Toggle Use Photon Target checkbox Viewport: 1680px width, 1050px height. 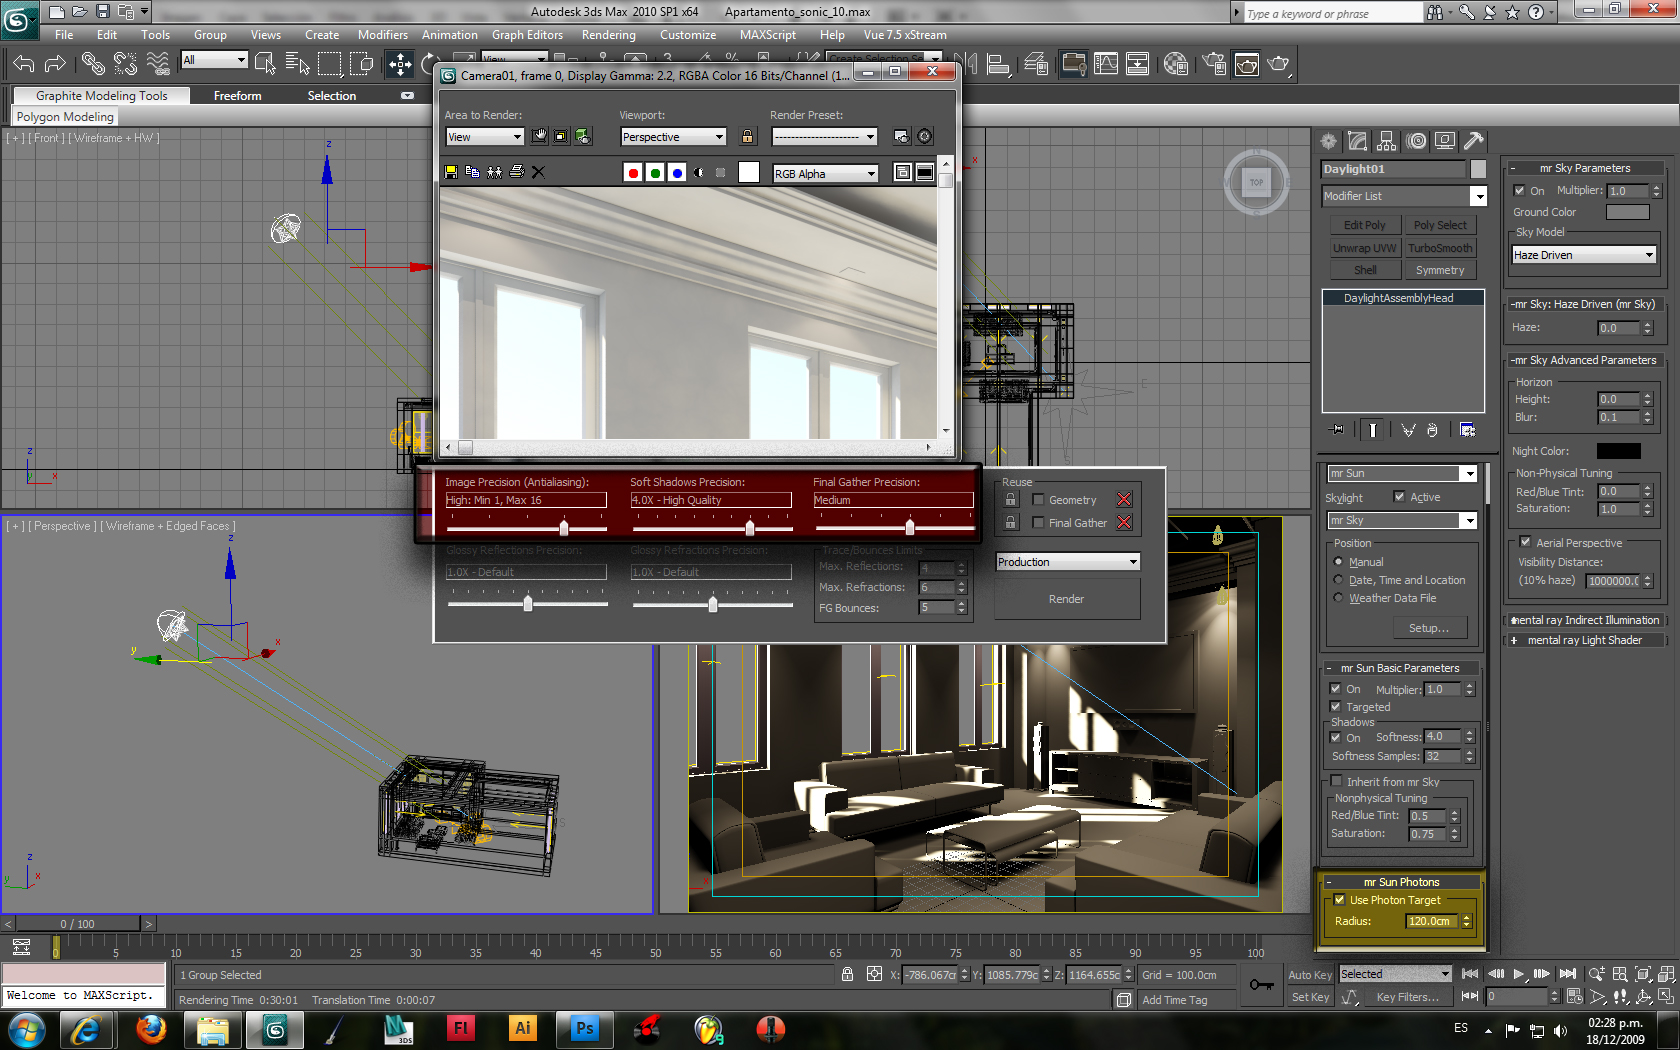tap(1340, 900)
